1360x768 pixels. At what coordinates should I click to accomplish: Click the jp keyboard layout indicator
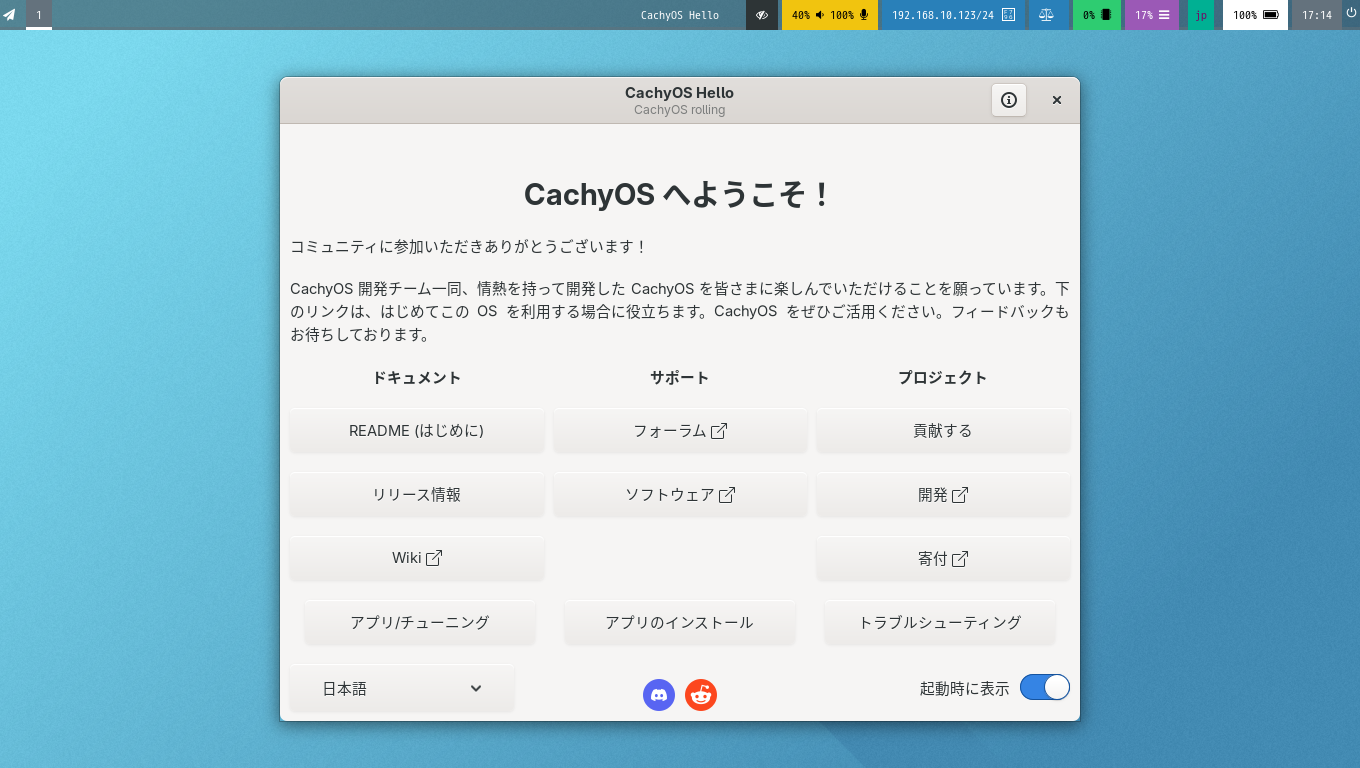coord(1201,15)
